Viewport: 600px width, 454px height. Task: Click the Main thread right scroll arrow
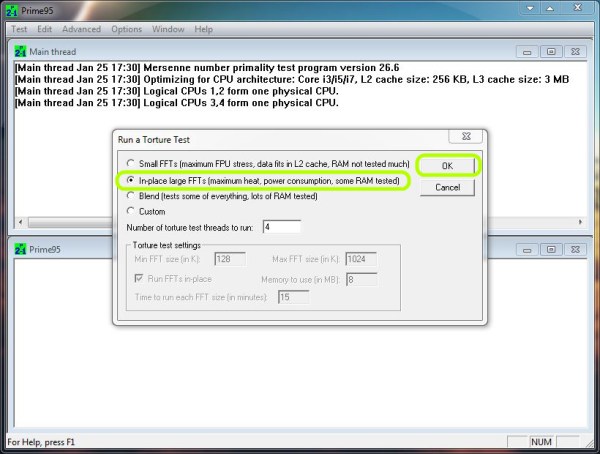580,222
